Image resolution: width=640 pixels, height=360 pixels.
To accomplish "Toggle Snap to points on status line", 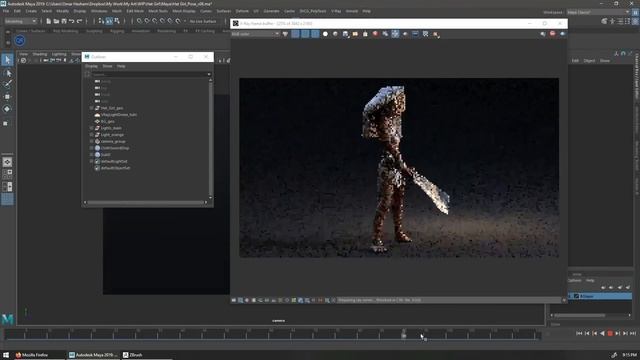I will click(155, 21).
